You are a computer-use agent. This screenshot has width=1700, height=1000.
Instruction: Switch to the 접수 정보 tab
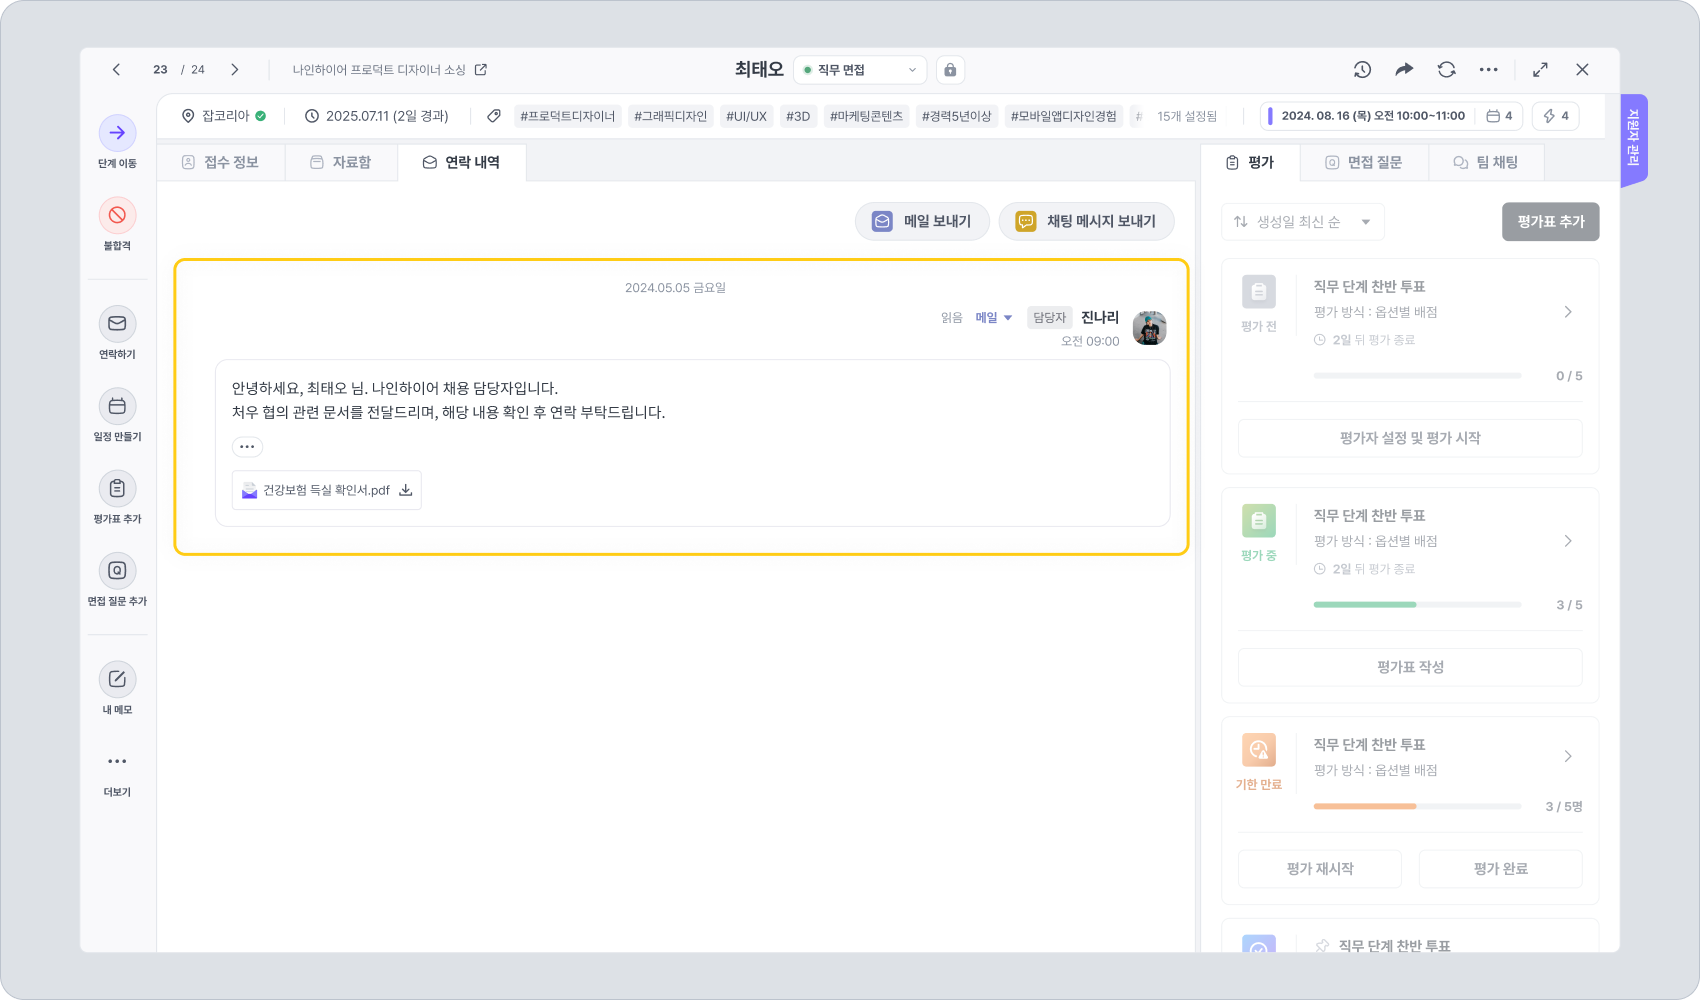pyautogui.click(x=220, y=162)
